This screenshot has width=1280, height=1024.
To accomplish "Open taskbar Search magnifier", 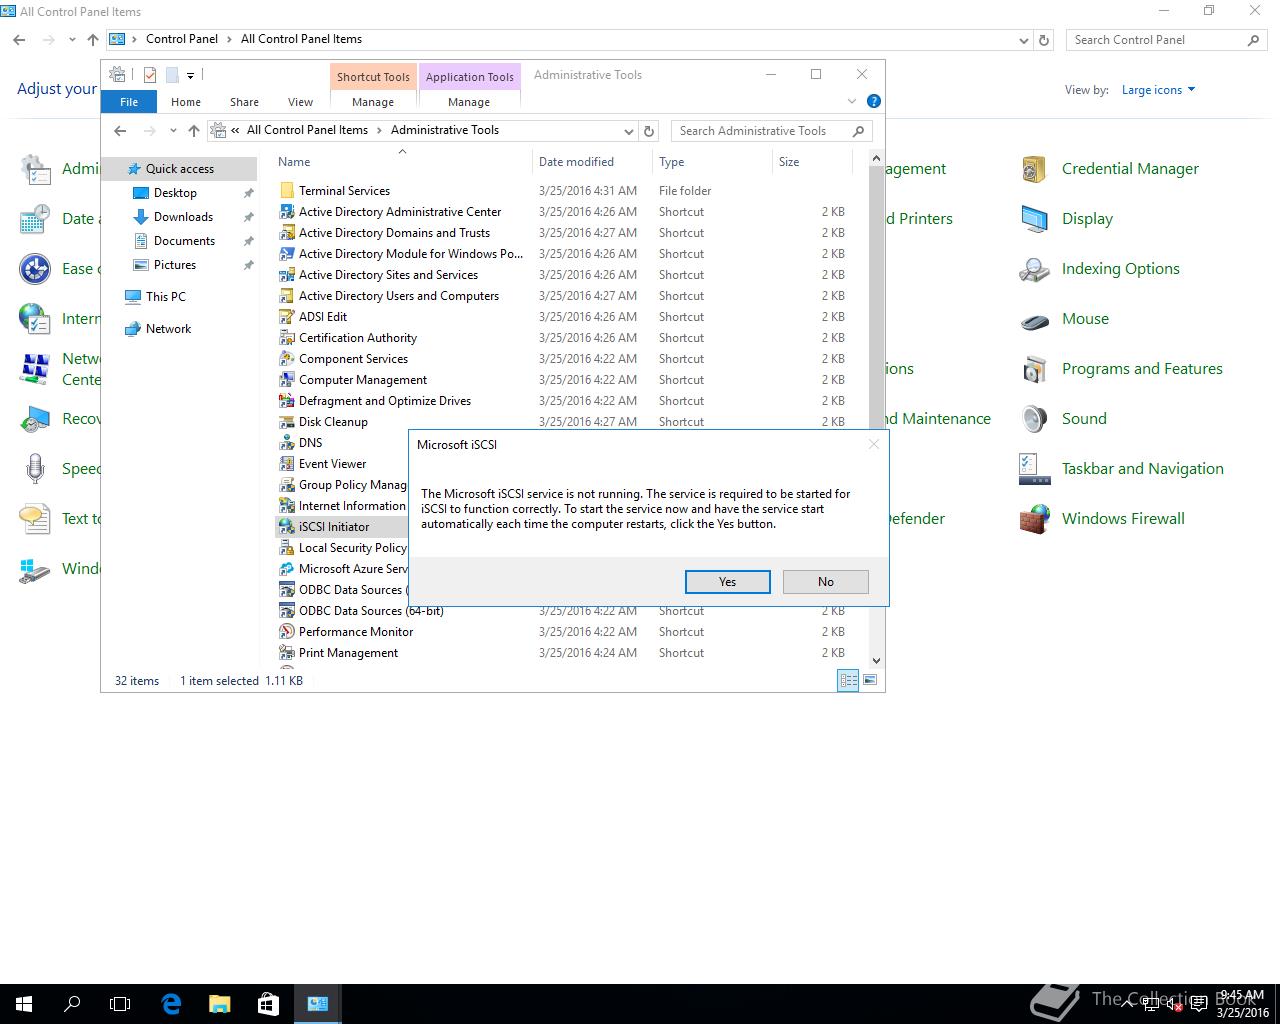I will coord(72,1004).
